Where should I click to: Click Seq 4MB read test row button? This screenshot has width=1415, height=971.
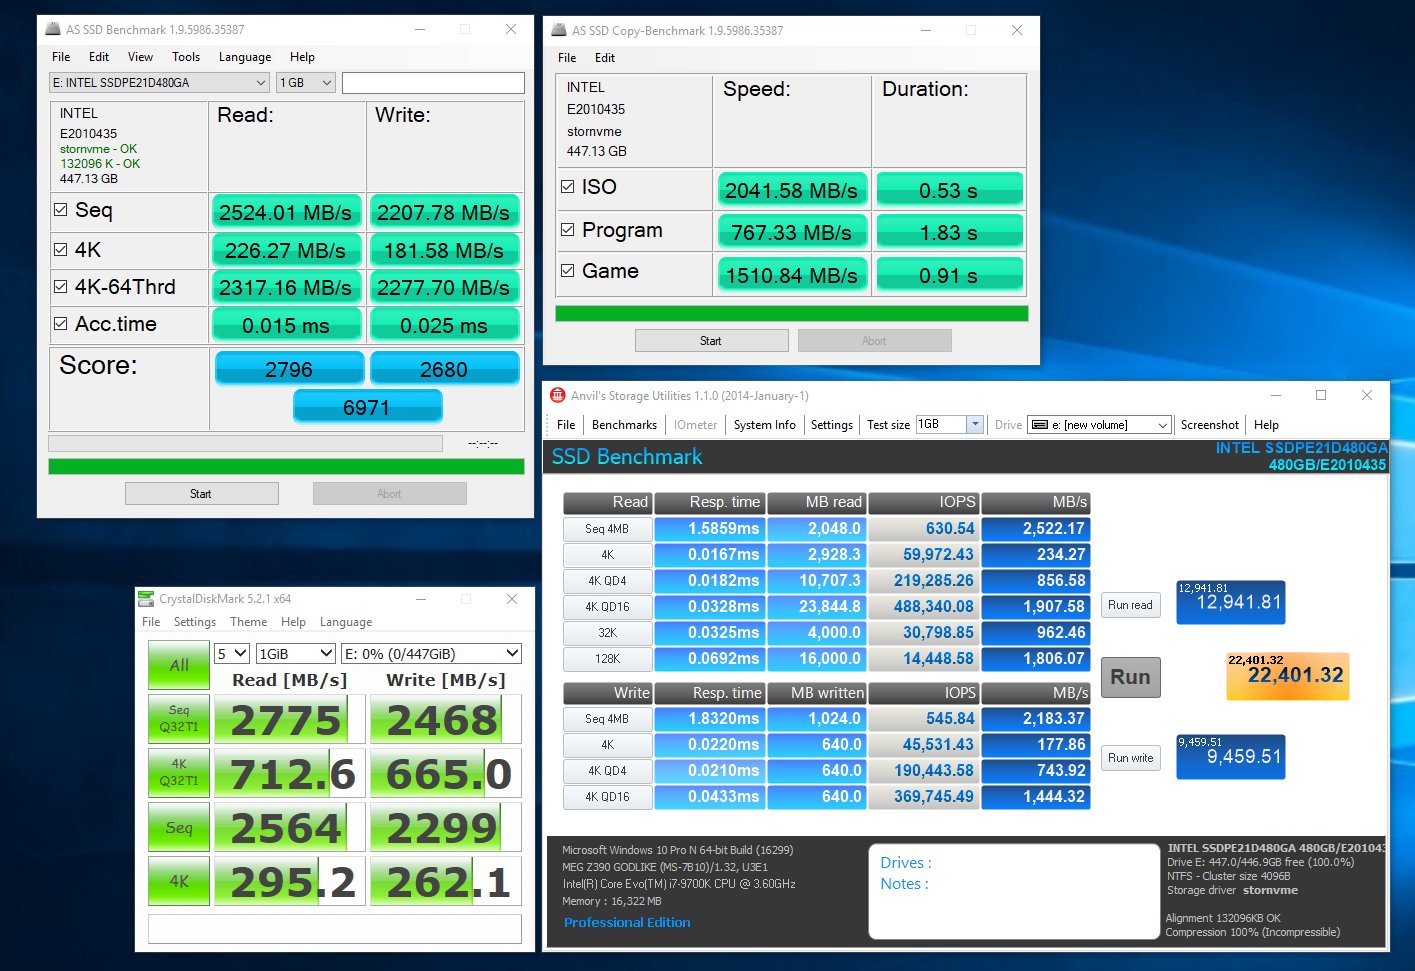607,529
